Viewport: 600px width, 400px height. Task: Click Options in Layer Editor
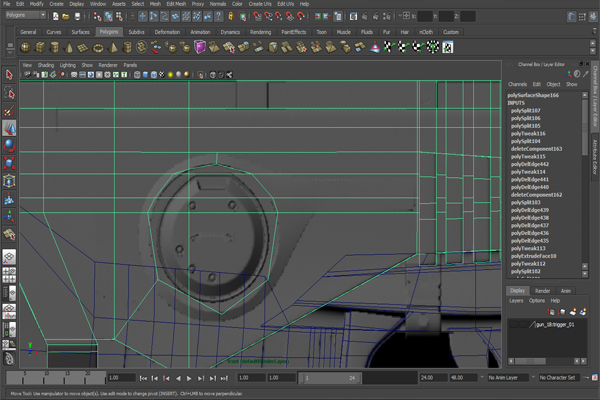point(537,301)
